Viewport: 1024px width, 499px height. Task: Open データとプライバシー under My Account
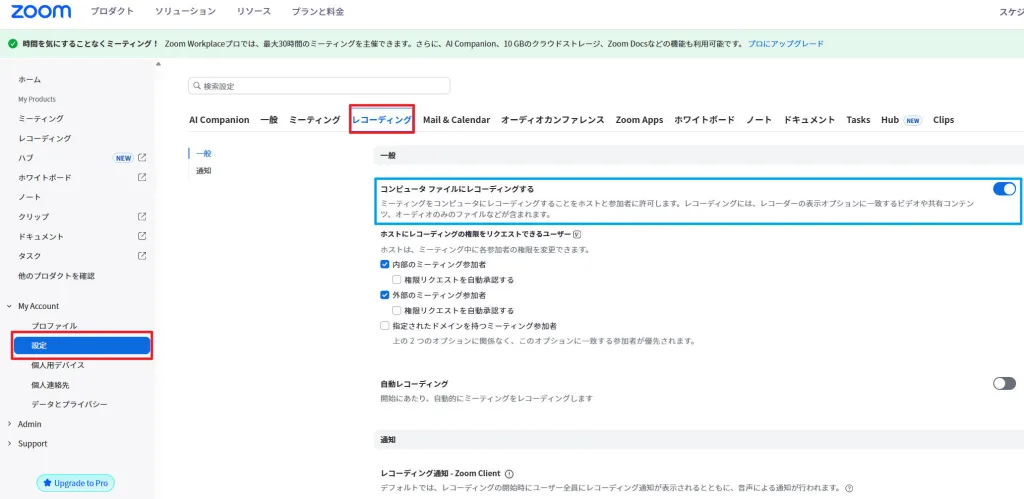[69, 404]
